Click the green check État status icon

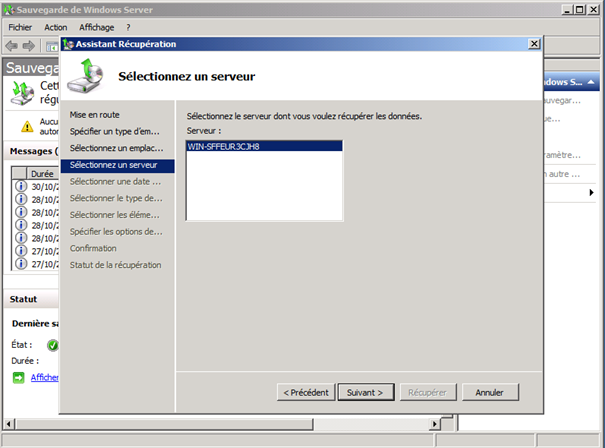click(x=53, y=345)
